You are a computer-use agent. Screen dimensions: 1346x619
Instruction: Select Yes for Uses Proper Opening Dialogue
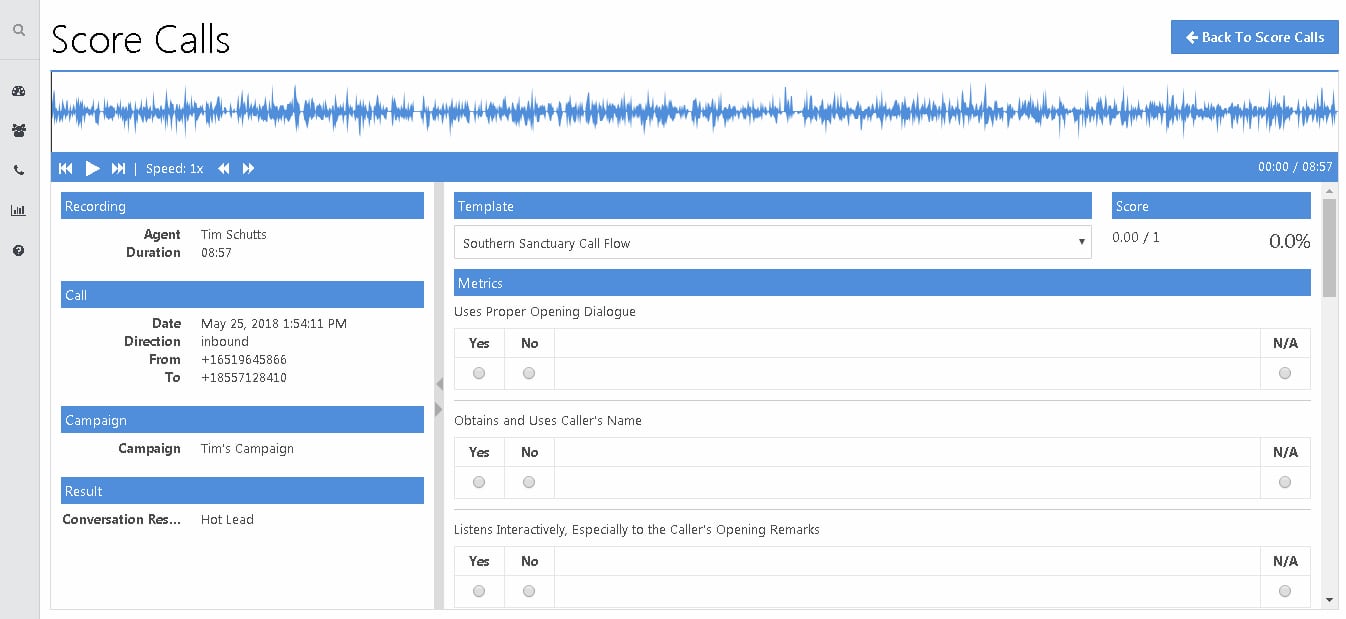pyautogui.click(x=479, y=373)
